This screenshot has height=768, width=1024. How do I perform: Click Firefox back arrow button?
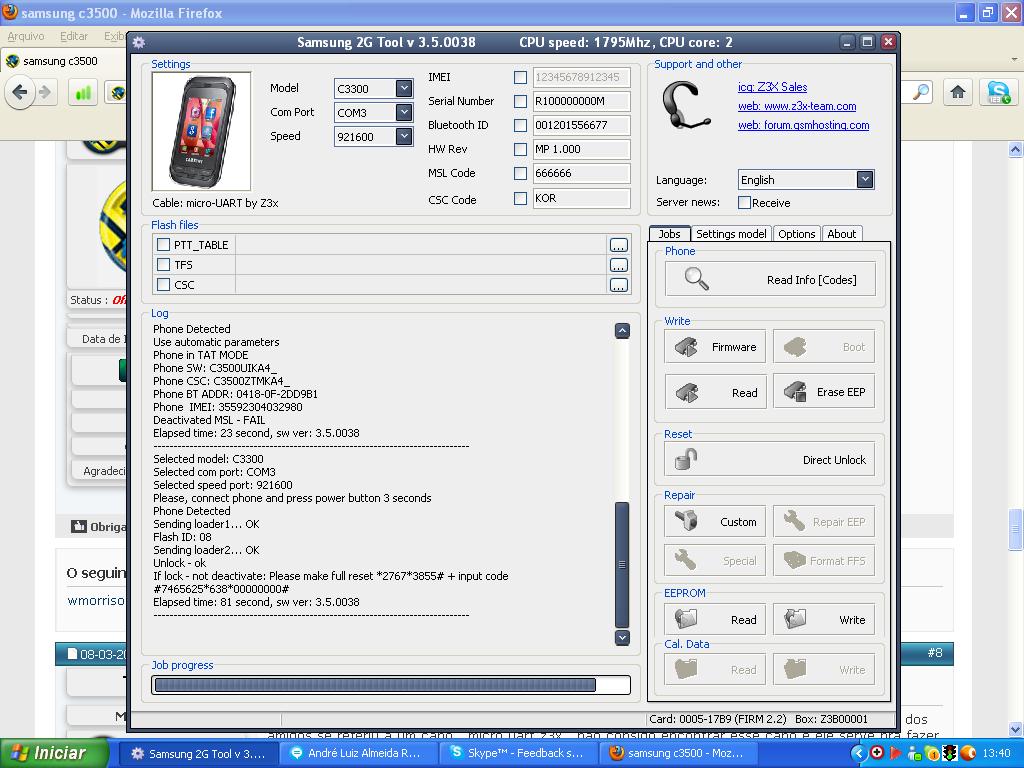tap(20, 92)
